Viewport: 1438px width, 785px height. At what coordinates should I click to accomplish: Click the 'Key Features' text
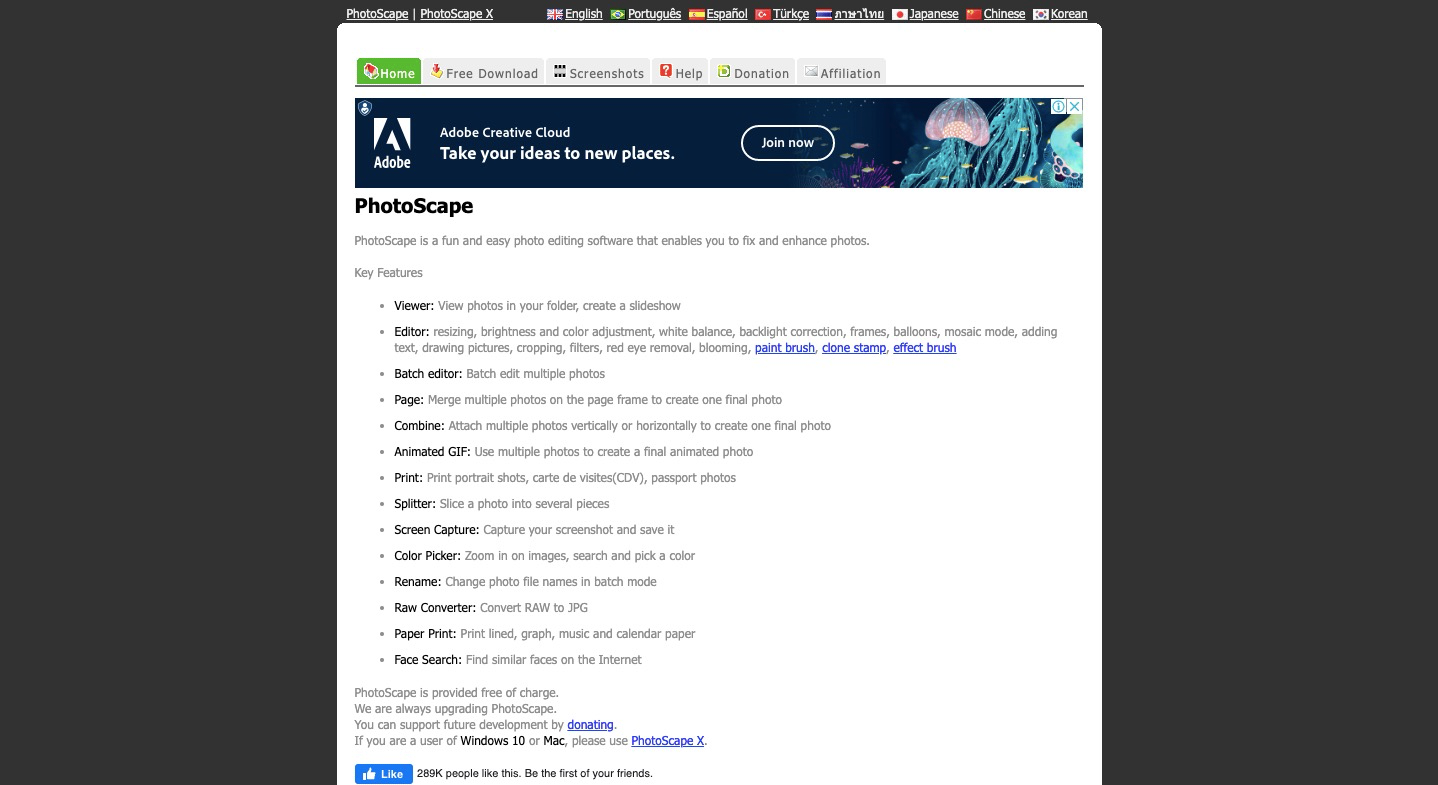388,273
